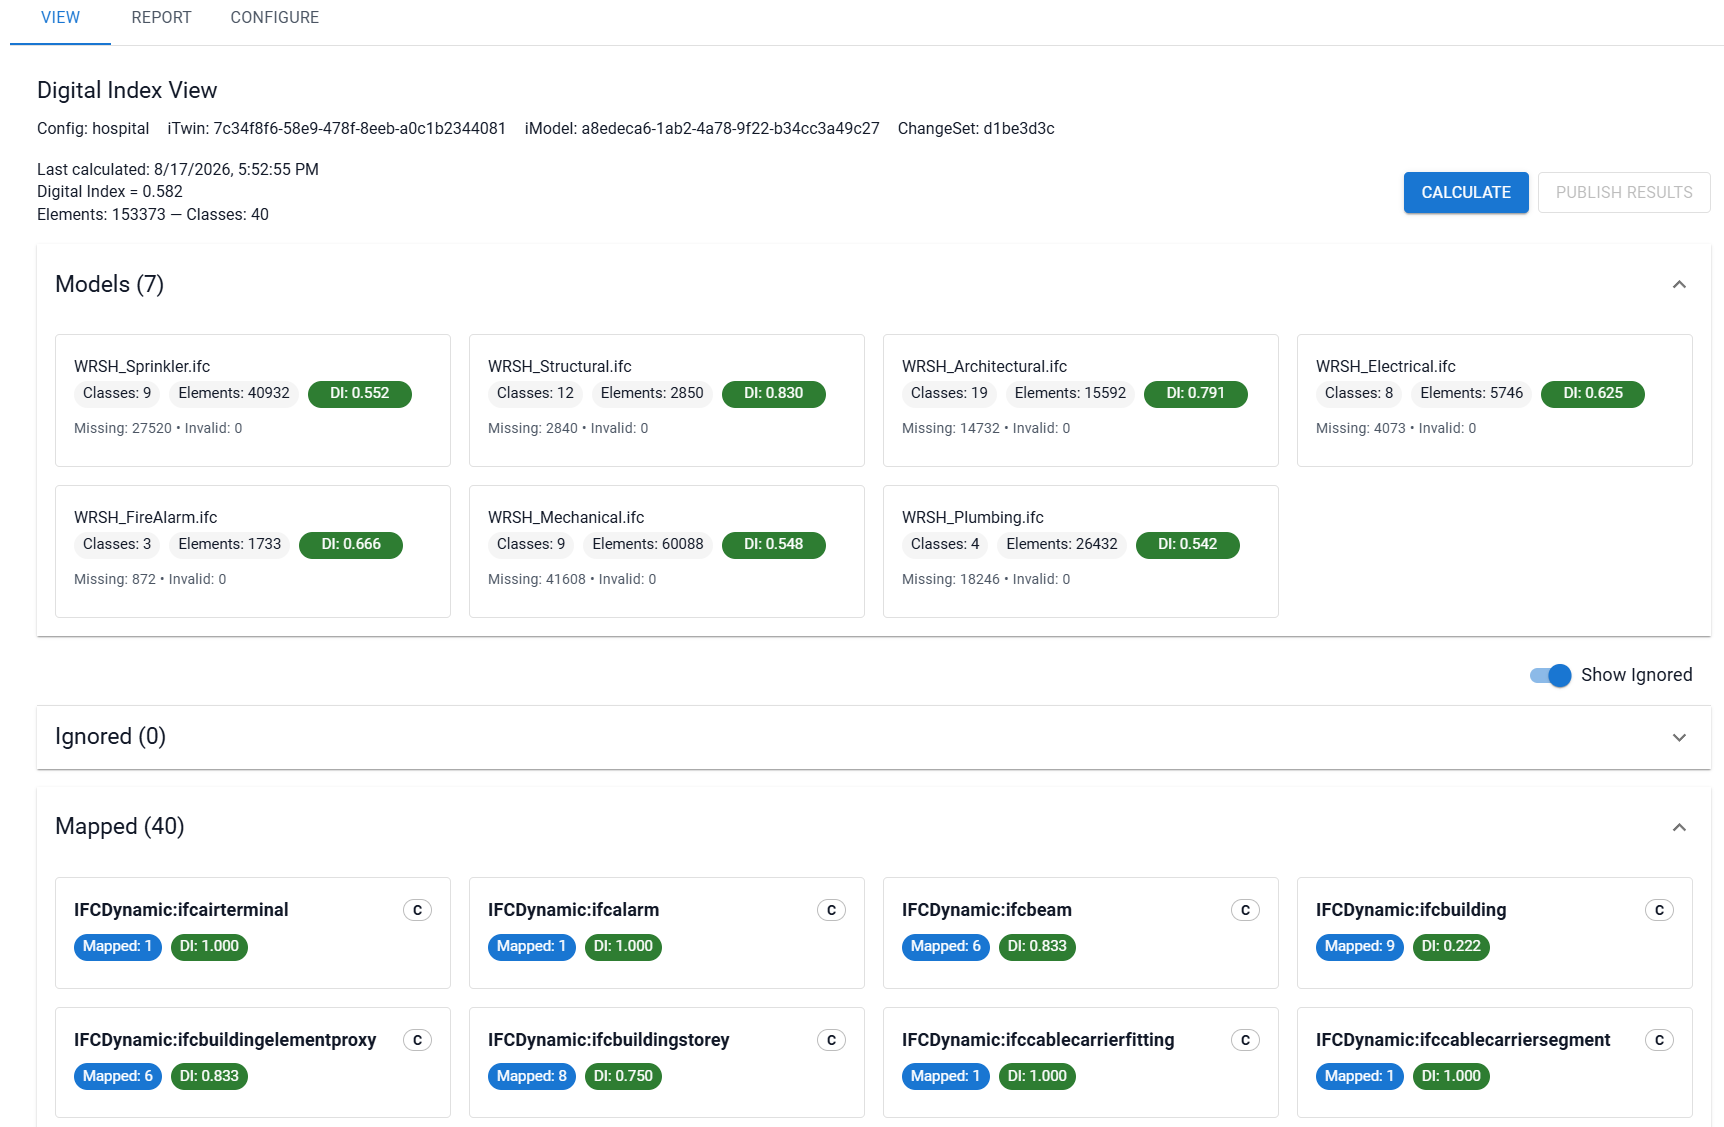Click the ChangeSet: d1be3d3c text
1724x1127 pixels.
[976, 129]
